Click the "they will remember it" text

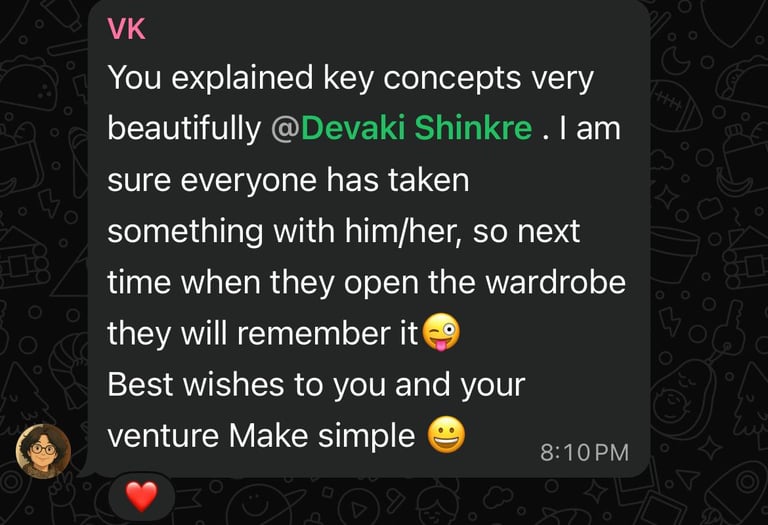tap(263, 334)
